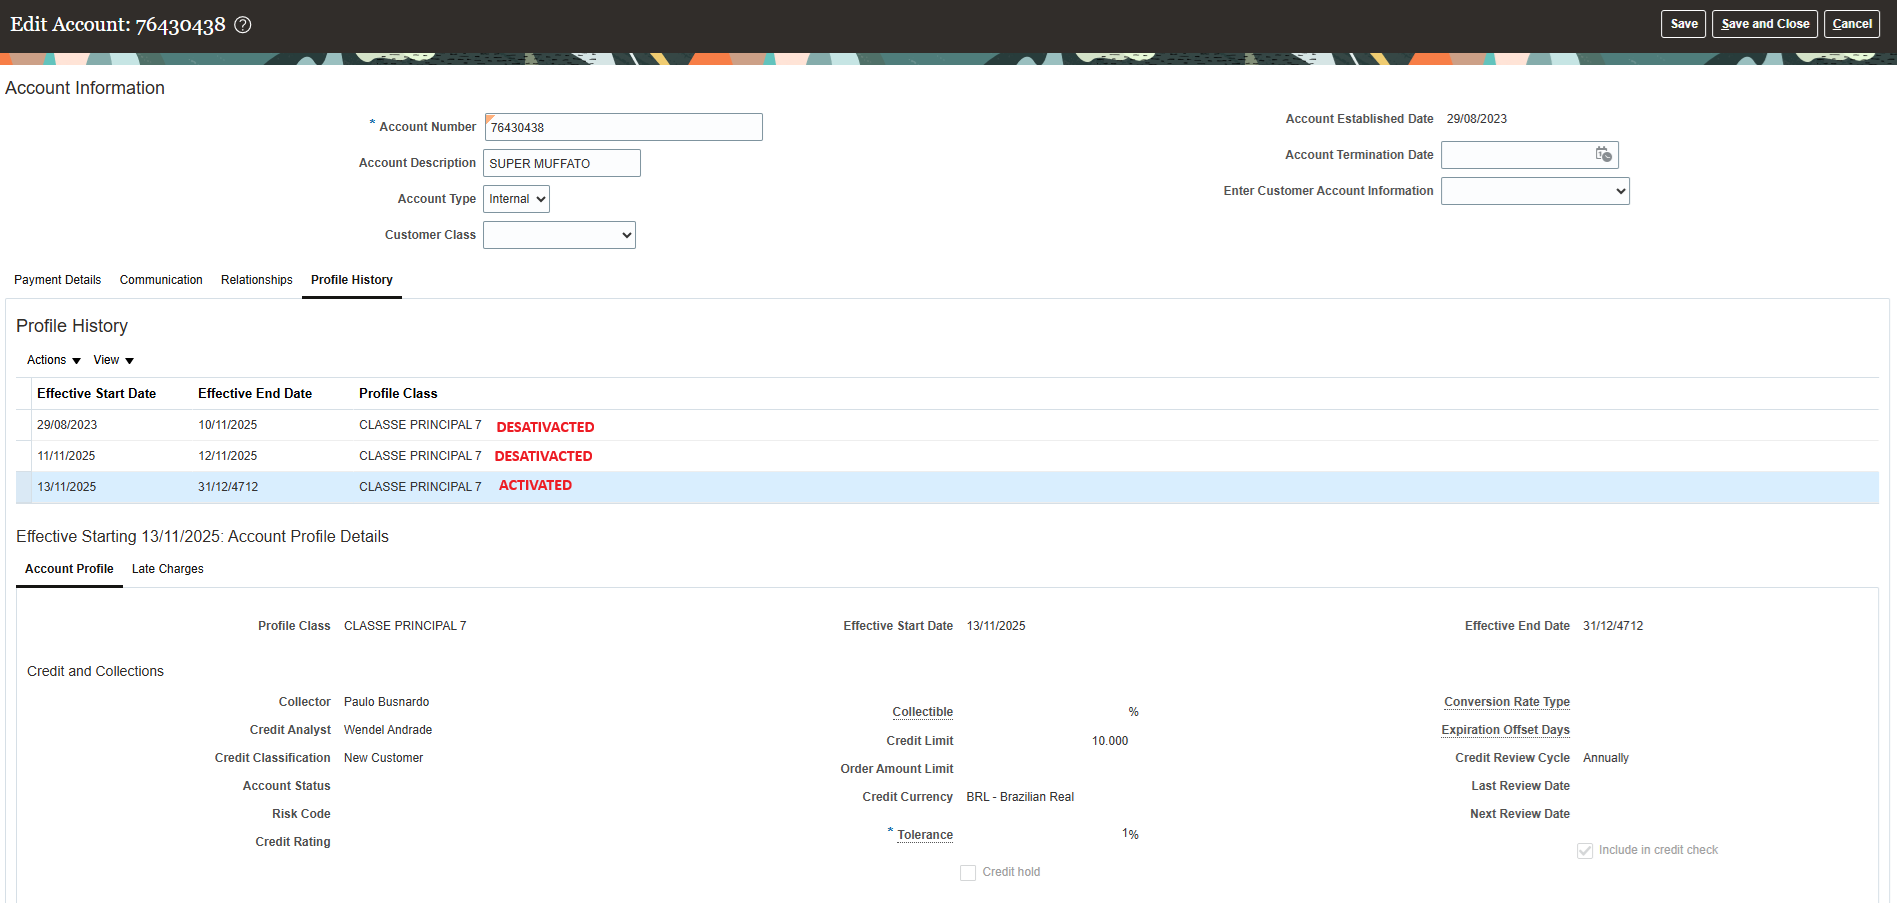Image resolution: width=1897 pixels, height=903 pixels.
Task: Open the Account Termination Date calendar picker
Action: coord(1602,155)
